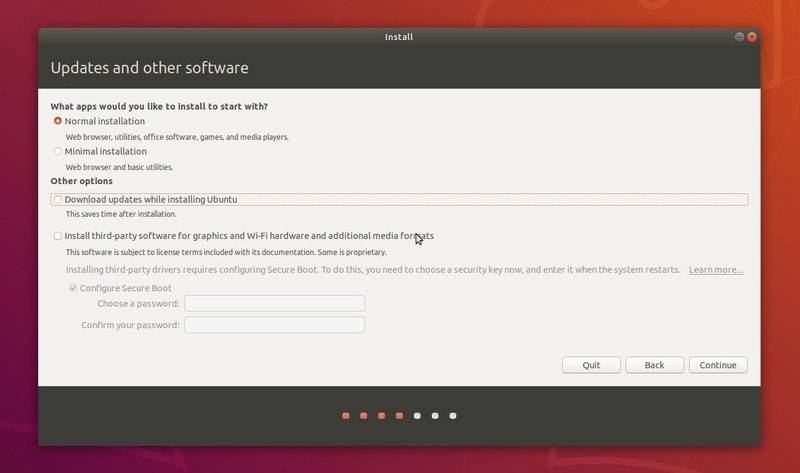Toggle the Configure Secure Boot checkbox

click(x=73, y=288)
